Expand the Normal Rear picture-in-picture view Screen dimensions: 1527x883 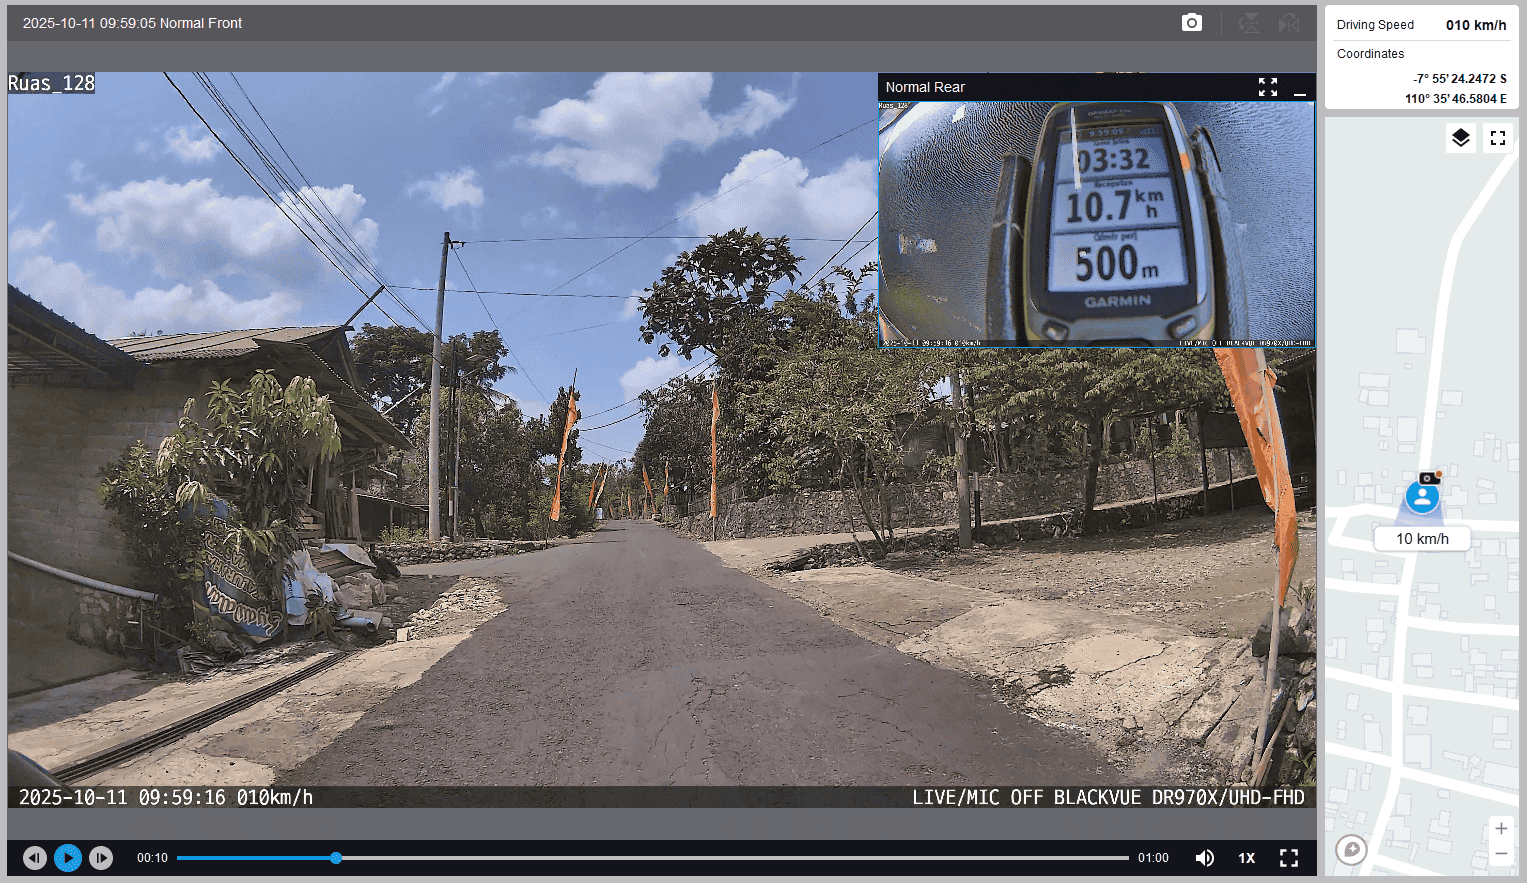1267,88
